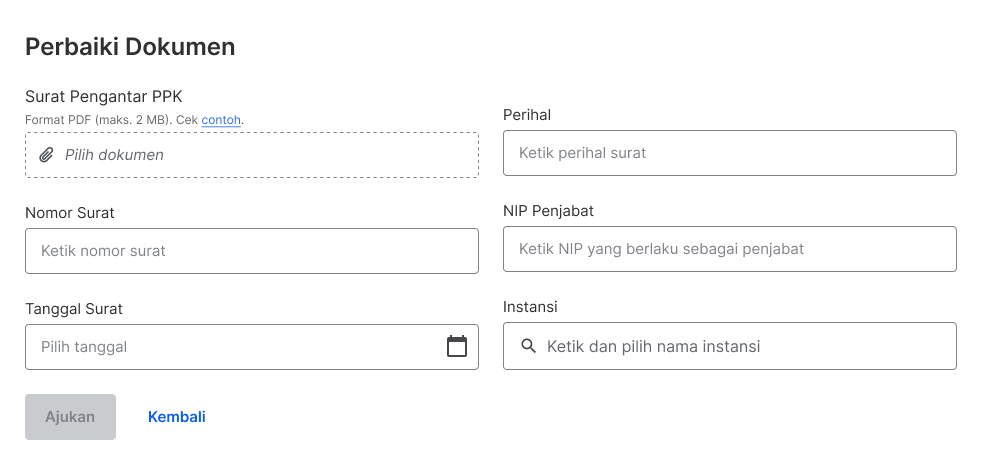Focus the Perihal text field
This screenshot has width=981, height=472.
(729, 153)
